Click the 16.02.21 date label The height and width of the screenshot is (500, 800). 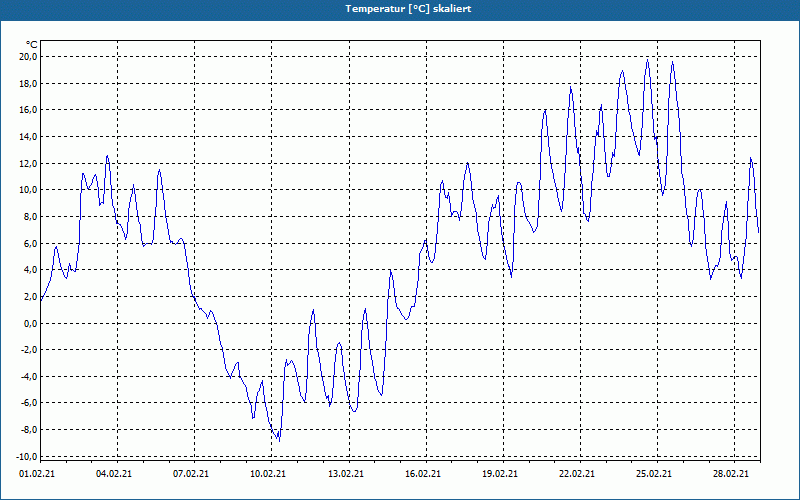[423, 473]
